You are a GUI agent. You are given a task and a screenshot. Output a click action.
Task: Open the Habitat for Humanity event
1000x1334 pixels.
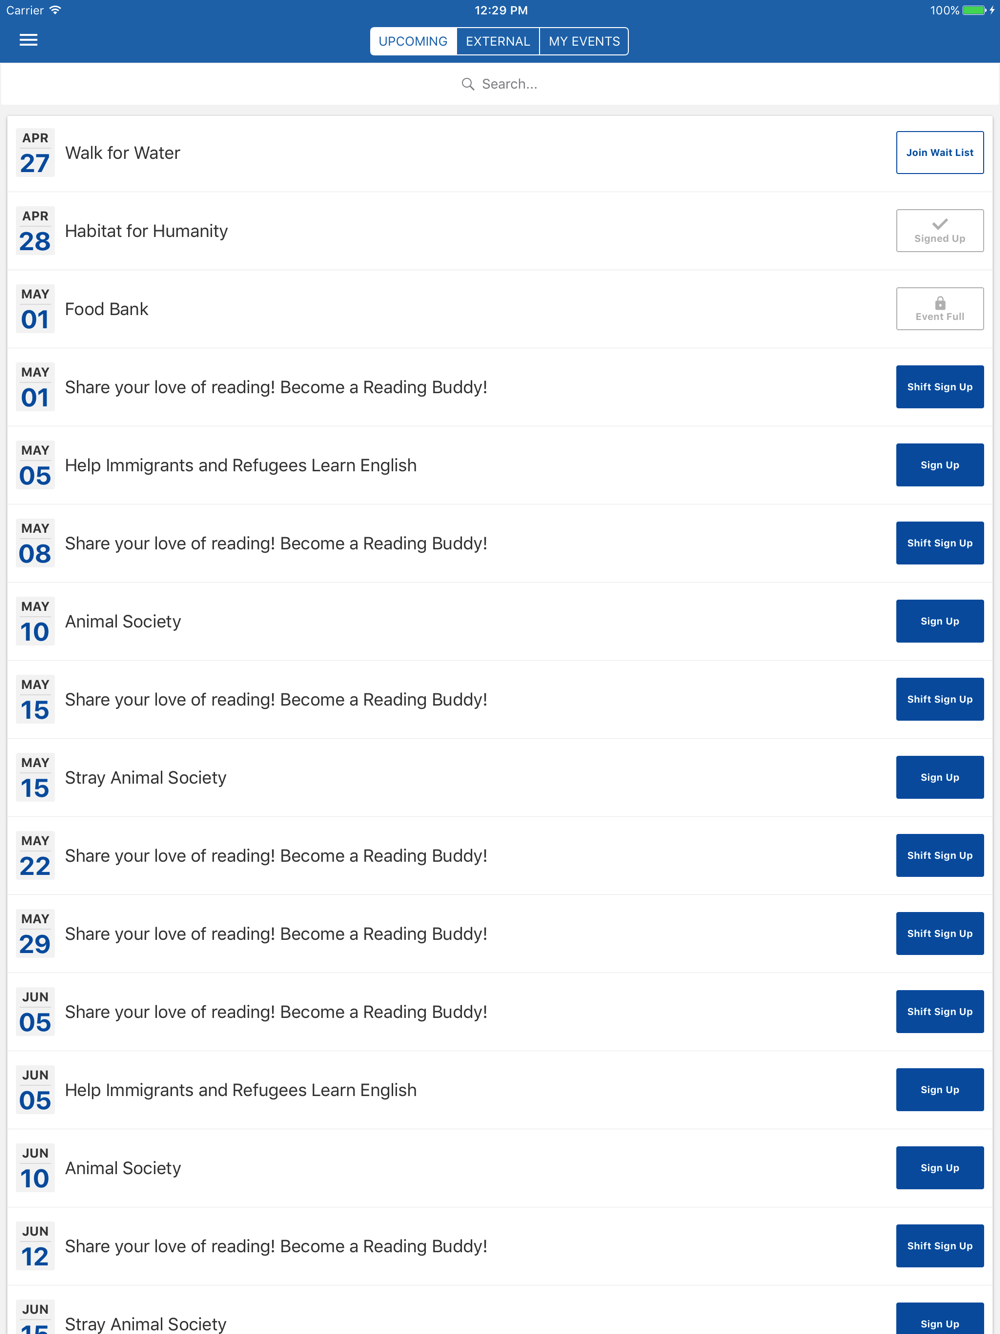coord(147,231)
